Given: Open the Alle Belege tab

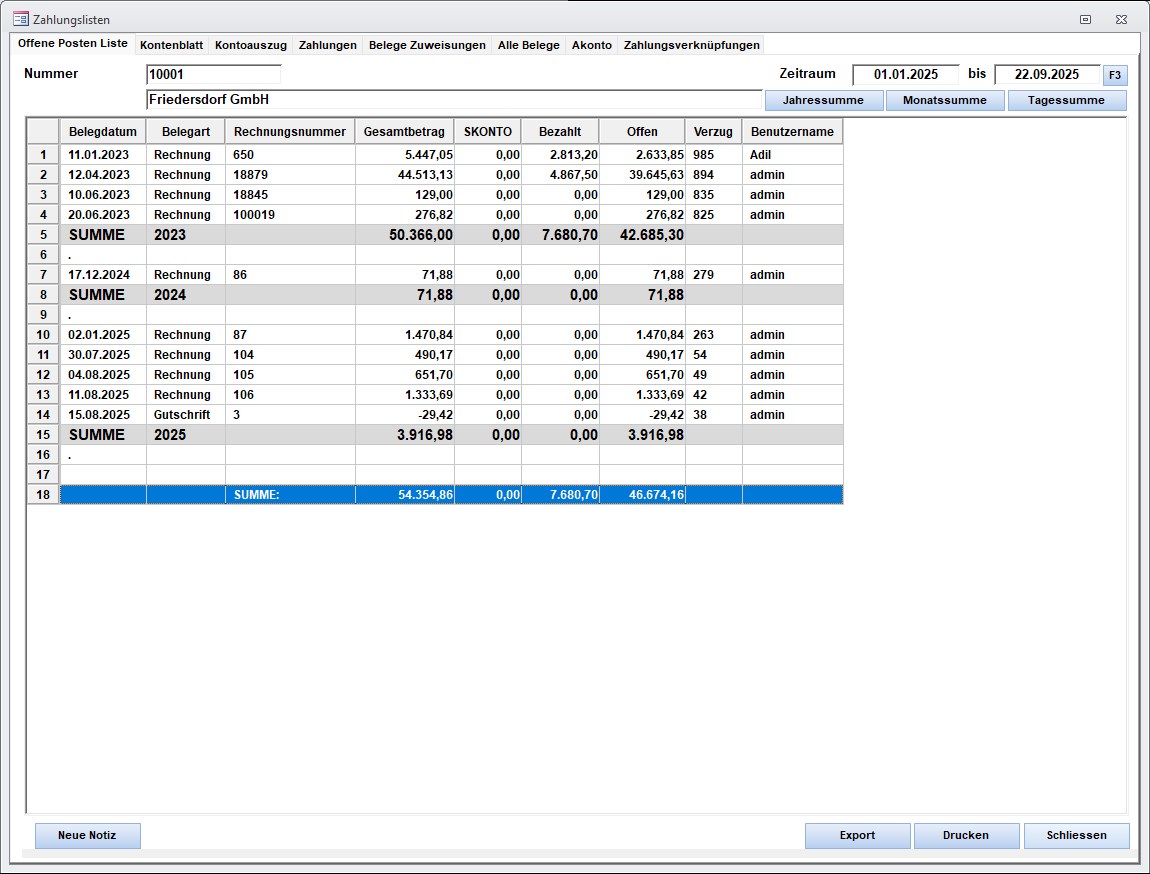Looking at the screenshot, I should (x=528, y=45).
